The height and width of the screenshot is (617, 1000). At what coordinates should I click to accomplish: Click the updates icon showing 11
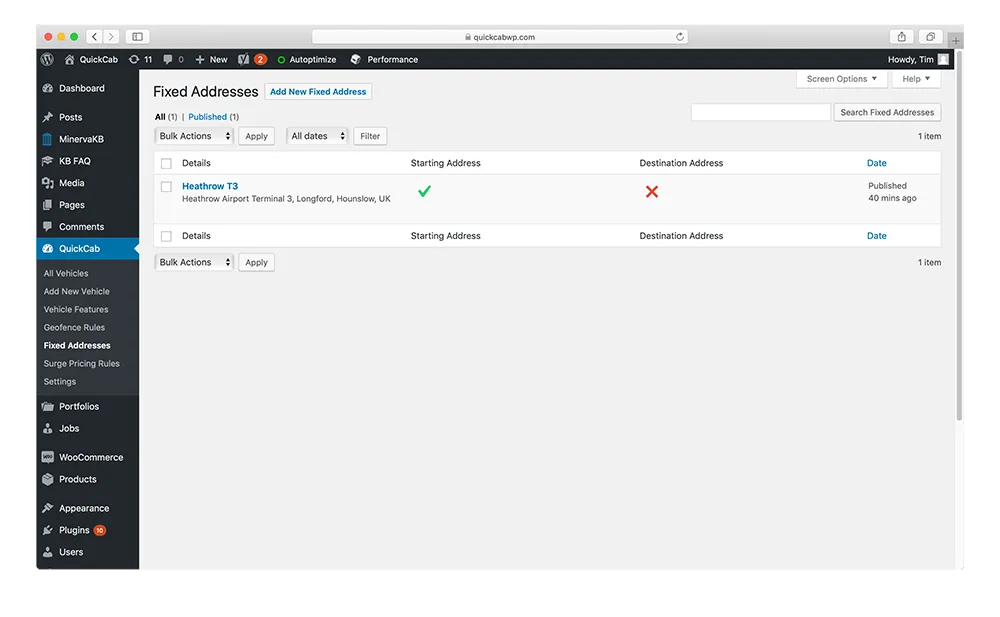pyautogui.click(x=133, y=59)
